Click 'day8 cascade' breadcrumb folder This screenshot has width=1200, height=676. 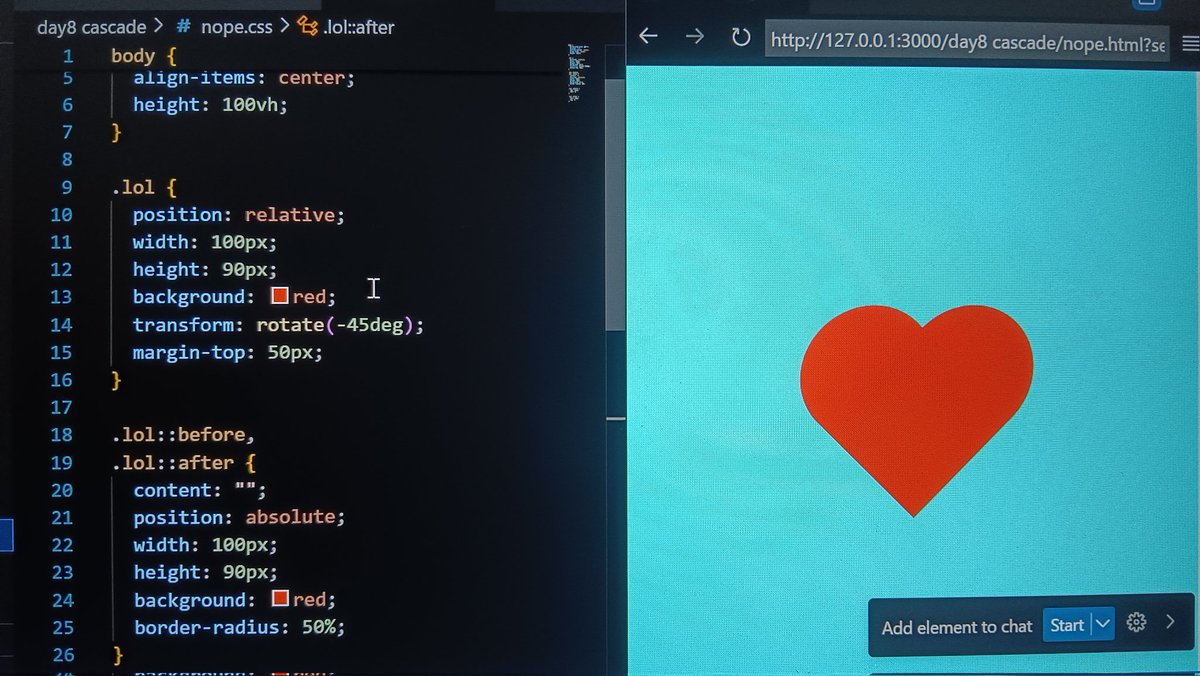(x=91, y=27)
